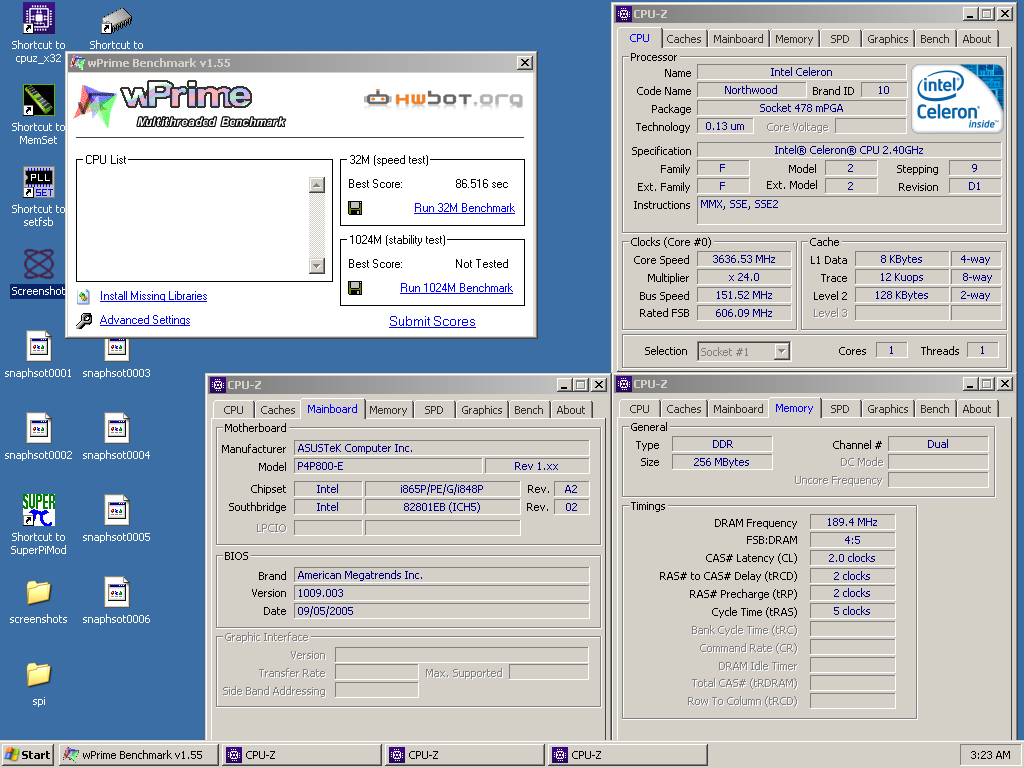Click the Install Missing Libraries icon
The height and width of the screenshot is (768, 1024).
coord(84,296)
